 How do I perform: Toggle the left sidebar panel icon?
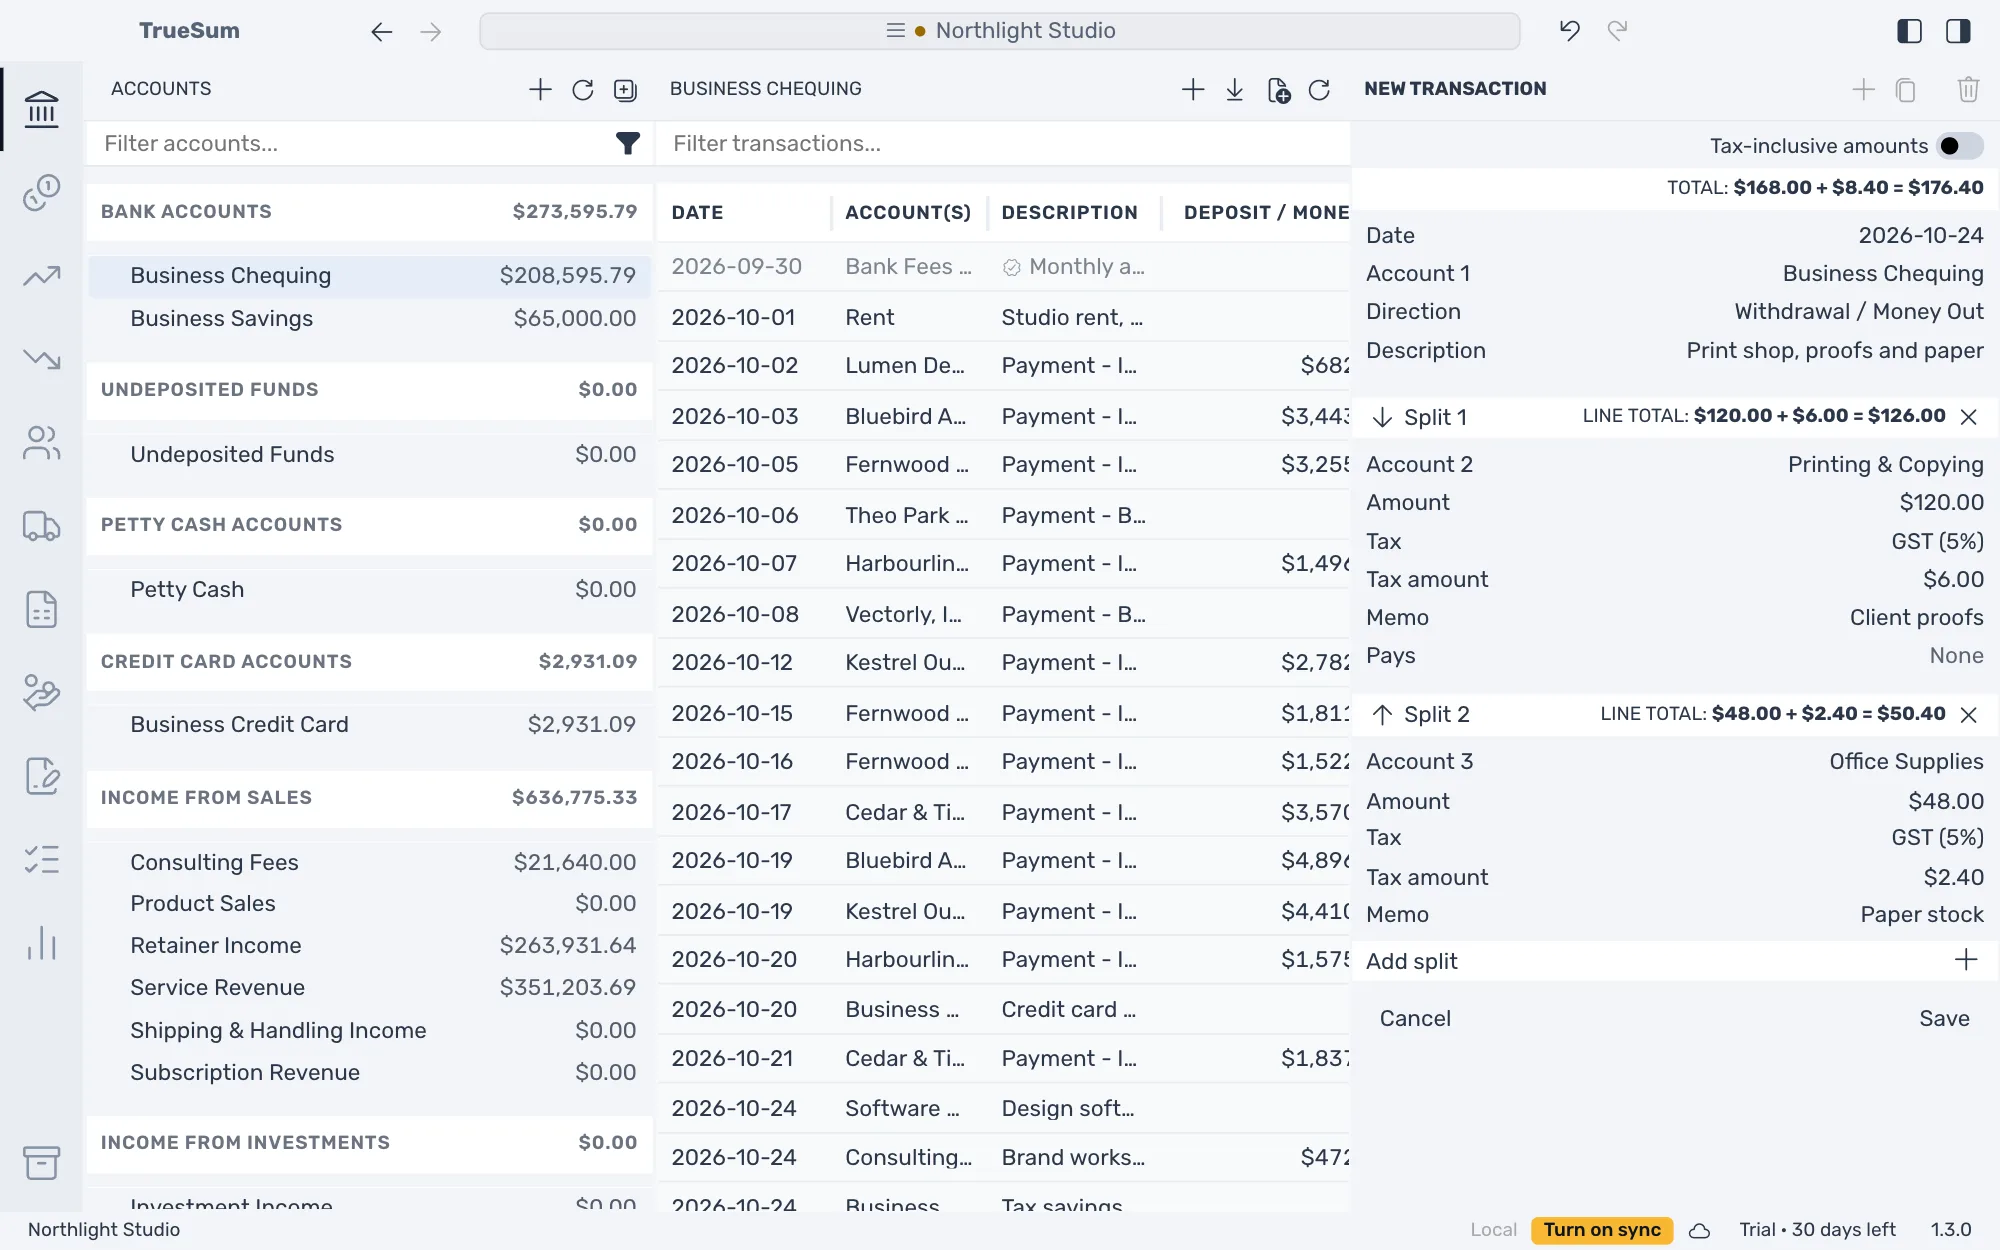[1909, 31]
